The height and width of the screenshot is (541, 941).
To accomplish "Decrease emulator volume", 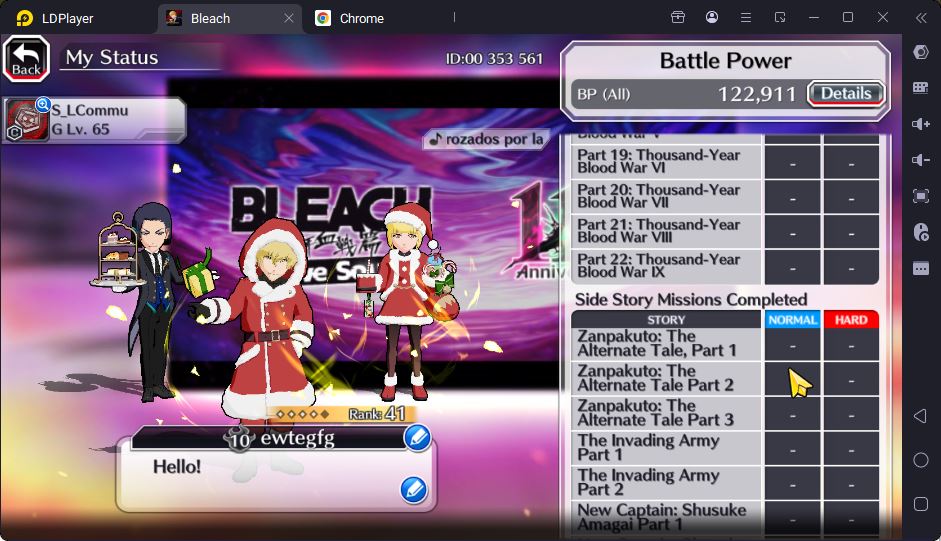I will pos(921,160).
